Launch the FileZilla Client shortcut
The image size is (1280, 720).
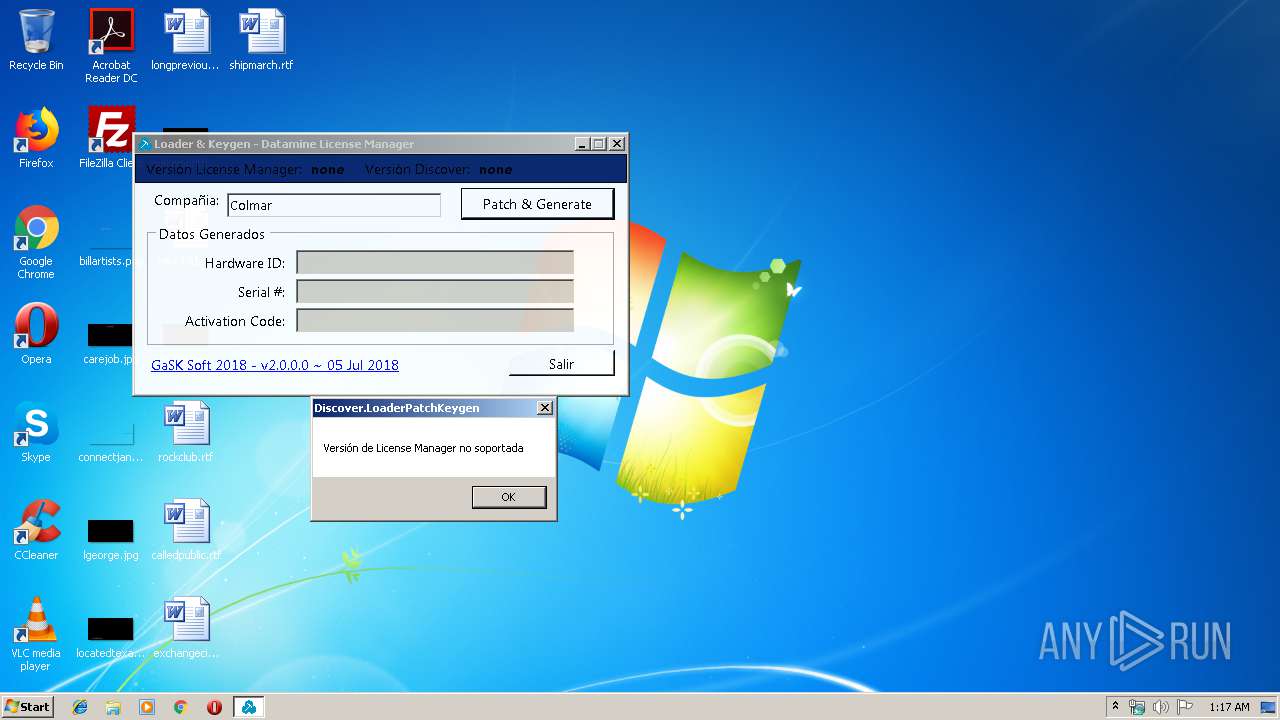click(111, 138)
